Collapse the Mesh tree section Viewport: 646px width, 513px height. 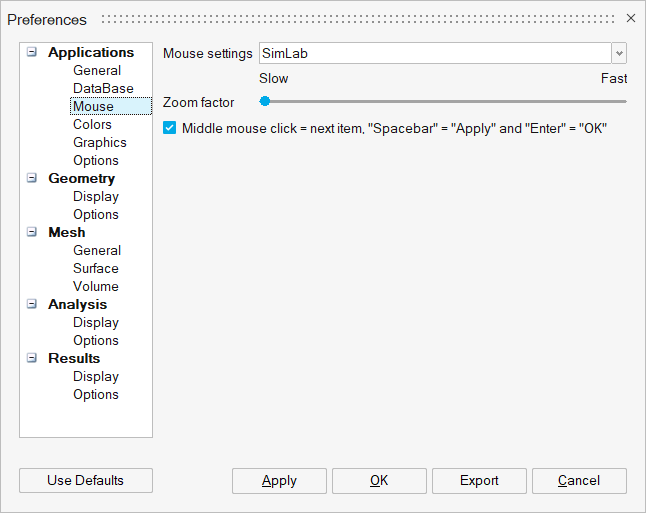coord(32,233)
